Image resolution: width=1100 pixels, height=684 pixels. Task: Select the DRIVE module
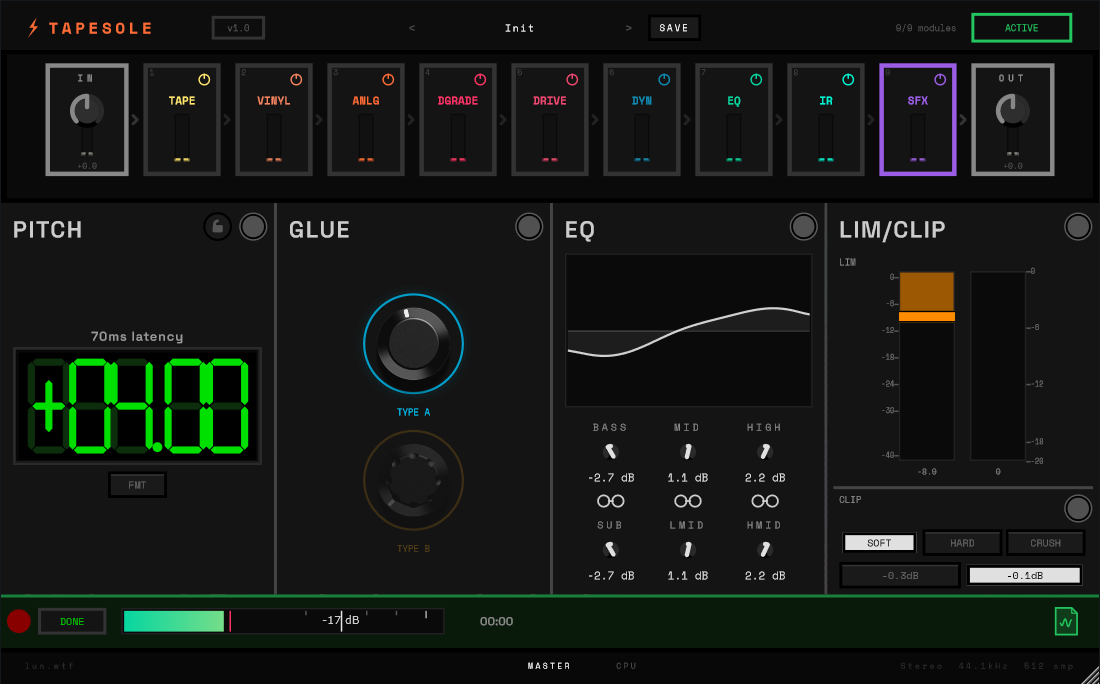549,120
